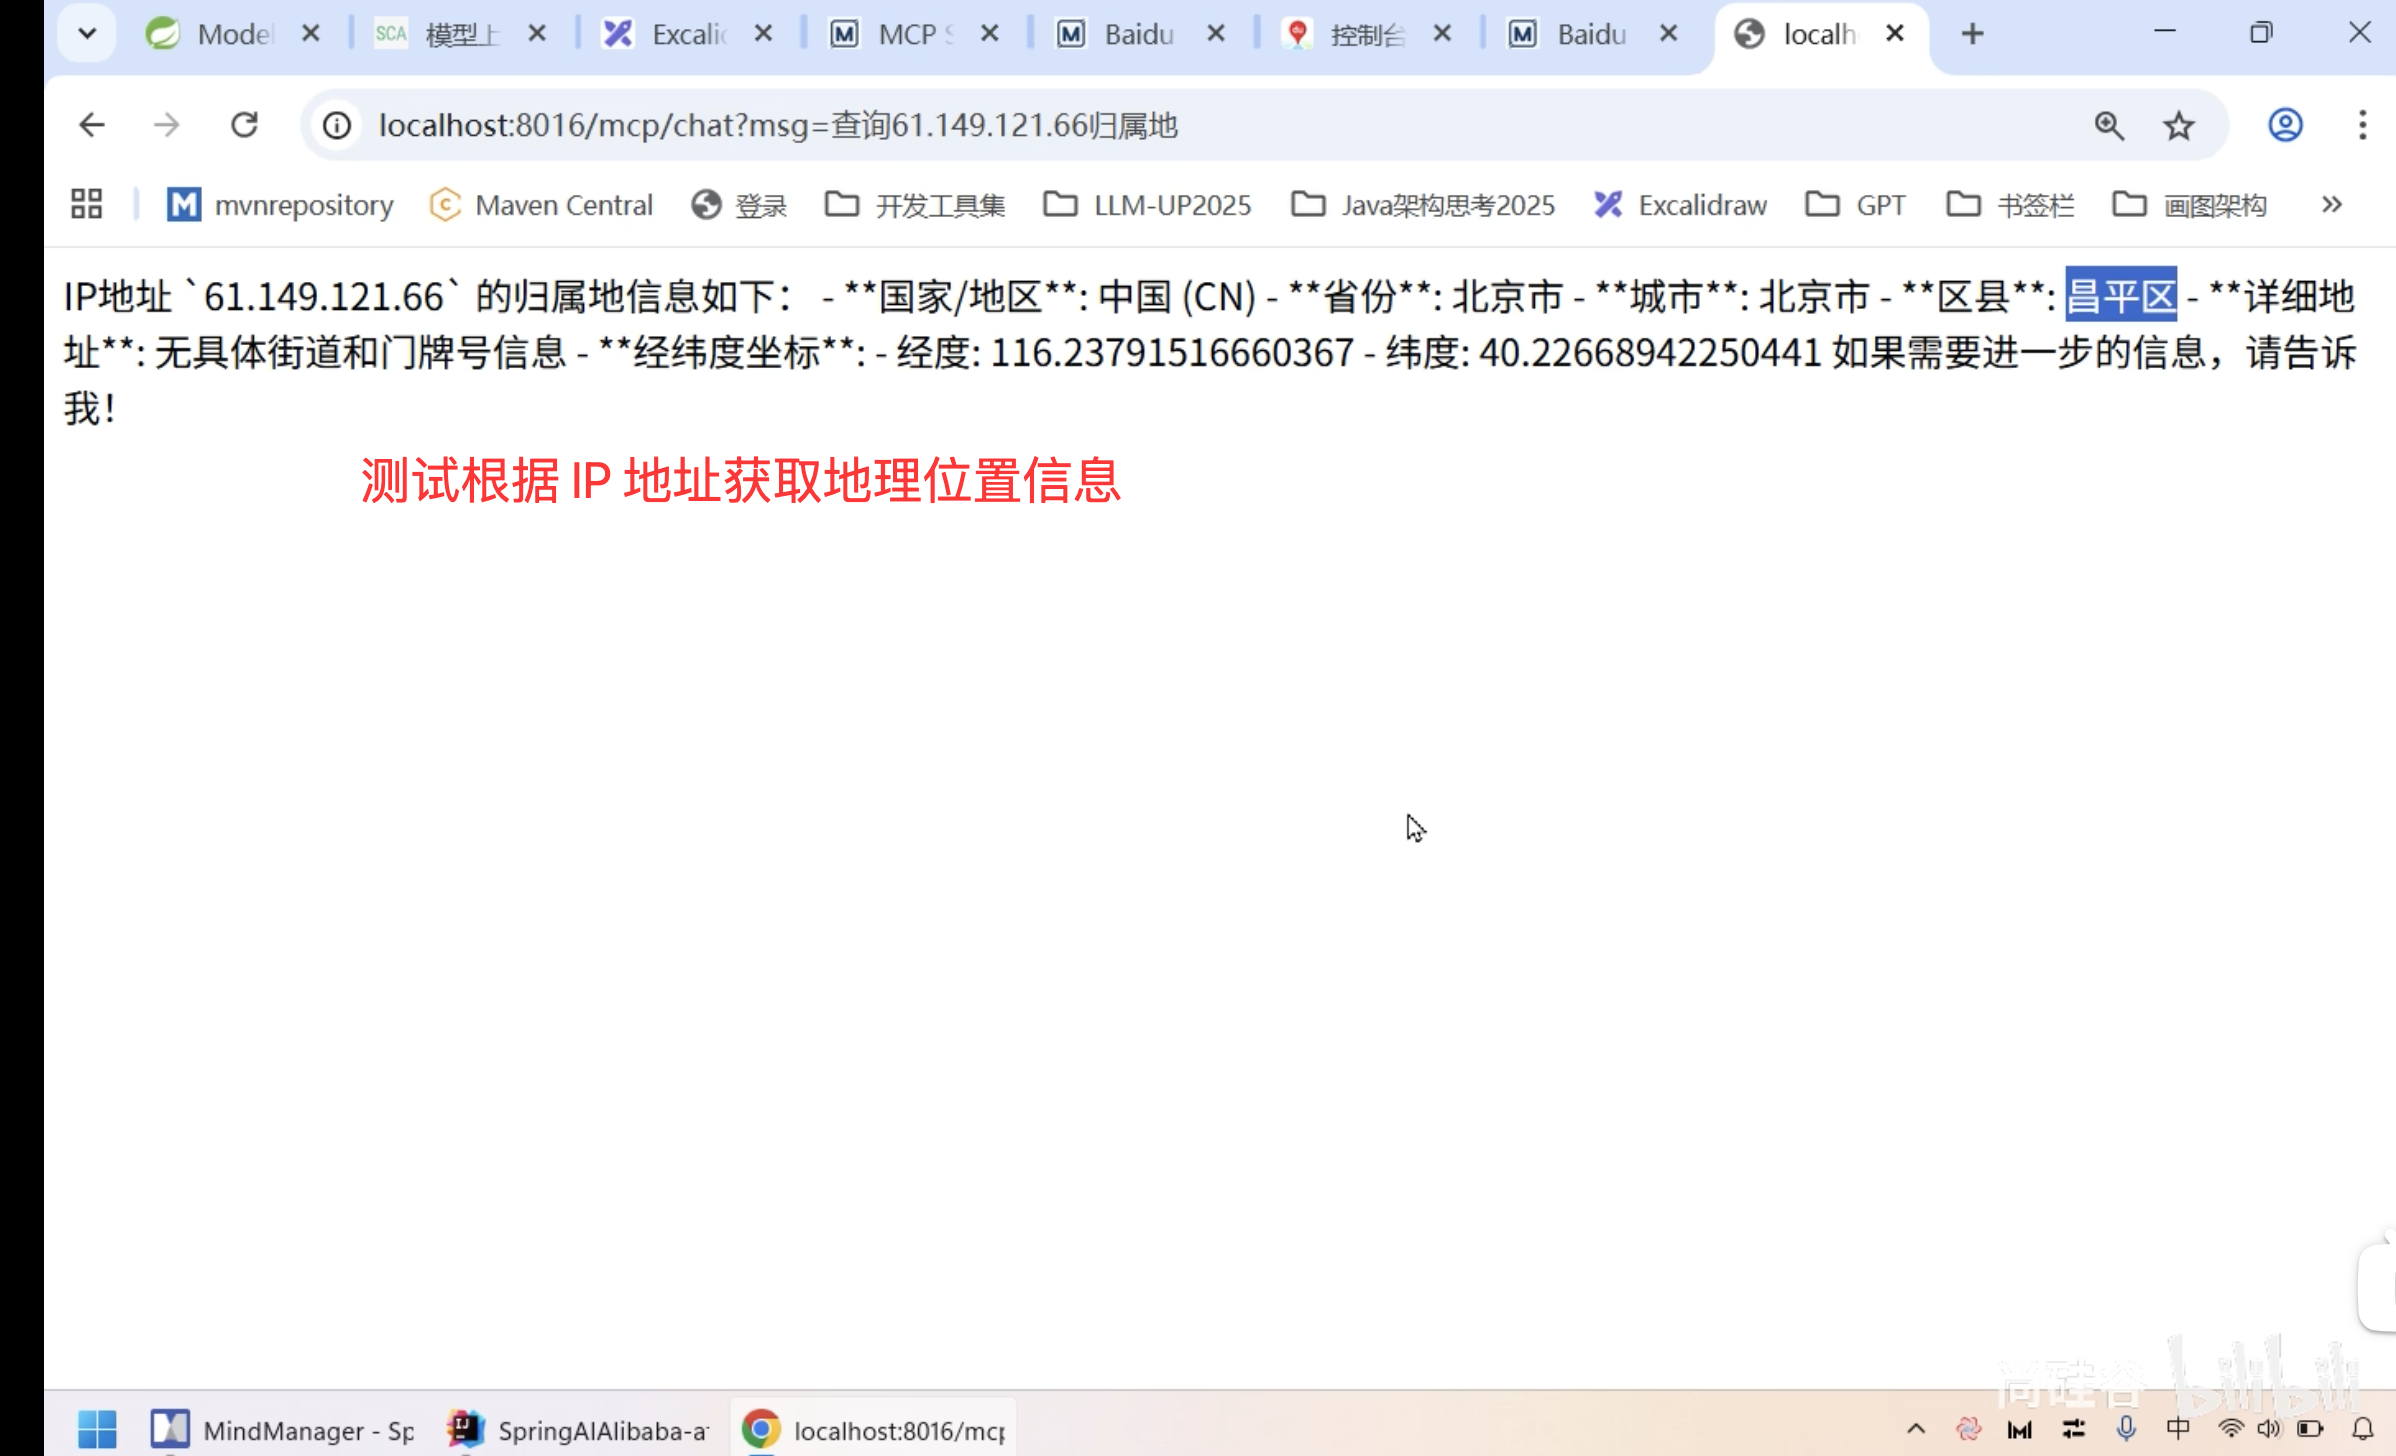Click the zoom magnifier icon in address bar
The height and width of the screenshot is (1456, 2396).
2108,125
